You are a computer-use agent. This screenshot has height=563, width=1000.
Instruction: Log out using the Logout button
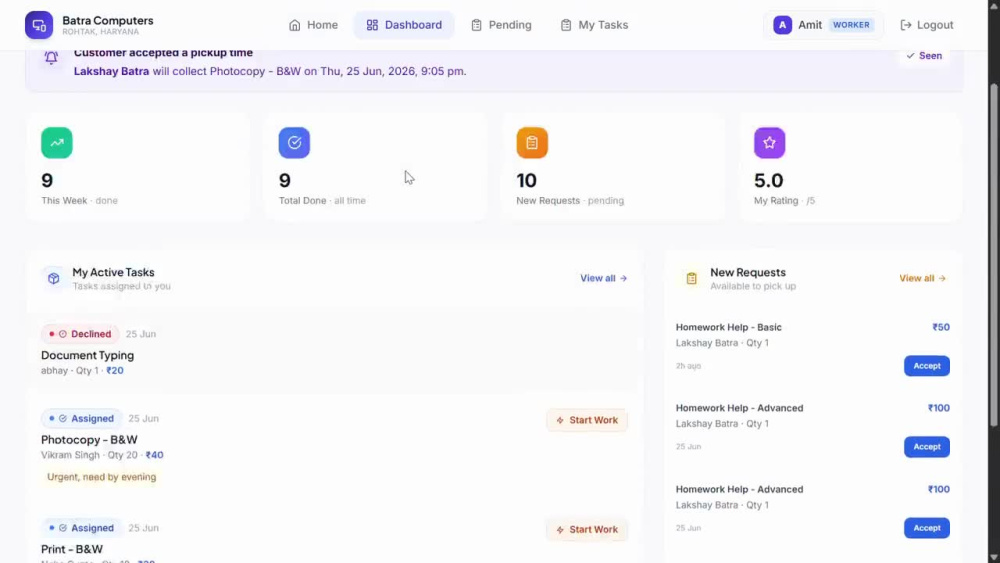point(927,25)
